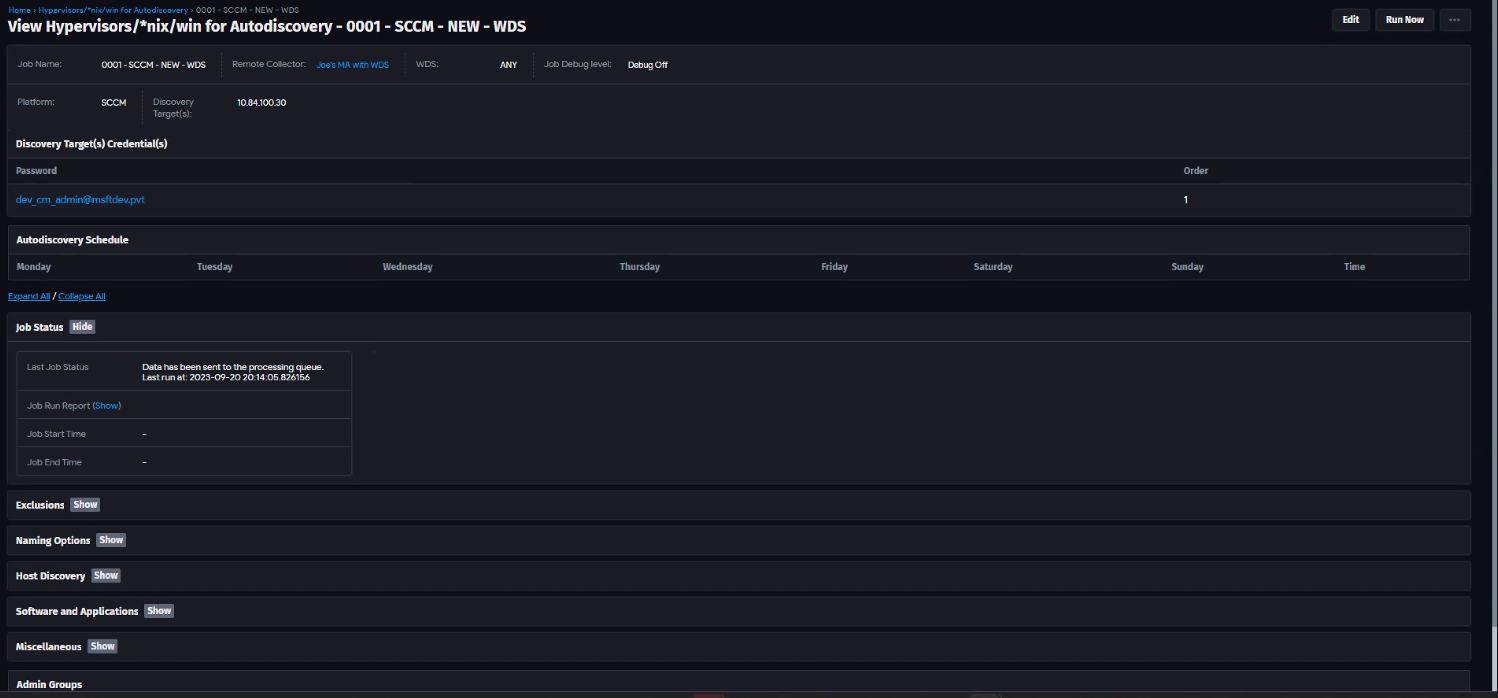
Task: Click the Admin Groups section header
Action: [x=49, y=684]
